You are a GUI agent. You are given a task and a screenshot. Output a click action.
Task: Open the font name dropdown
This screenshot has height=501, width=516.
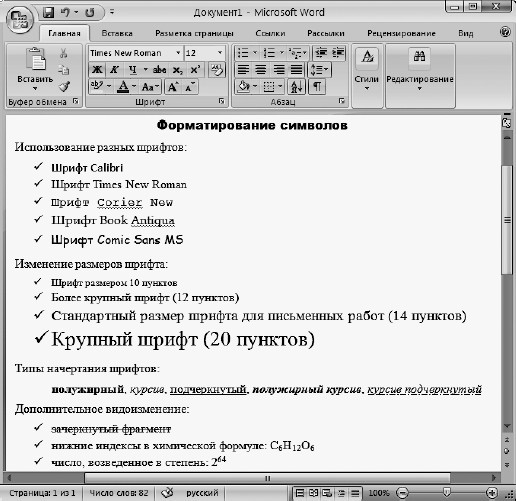point(178,53)
